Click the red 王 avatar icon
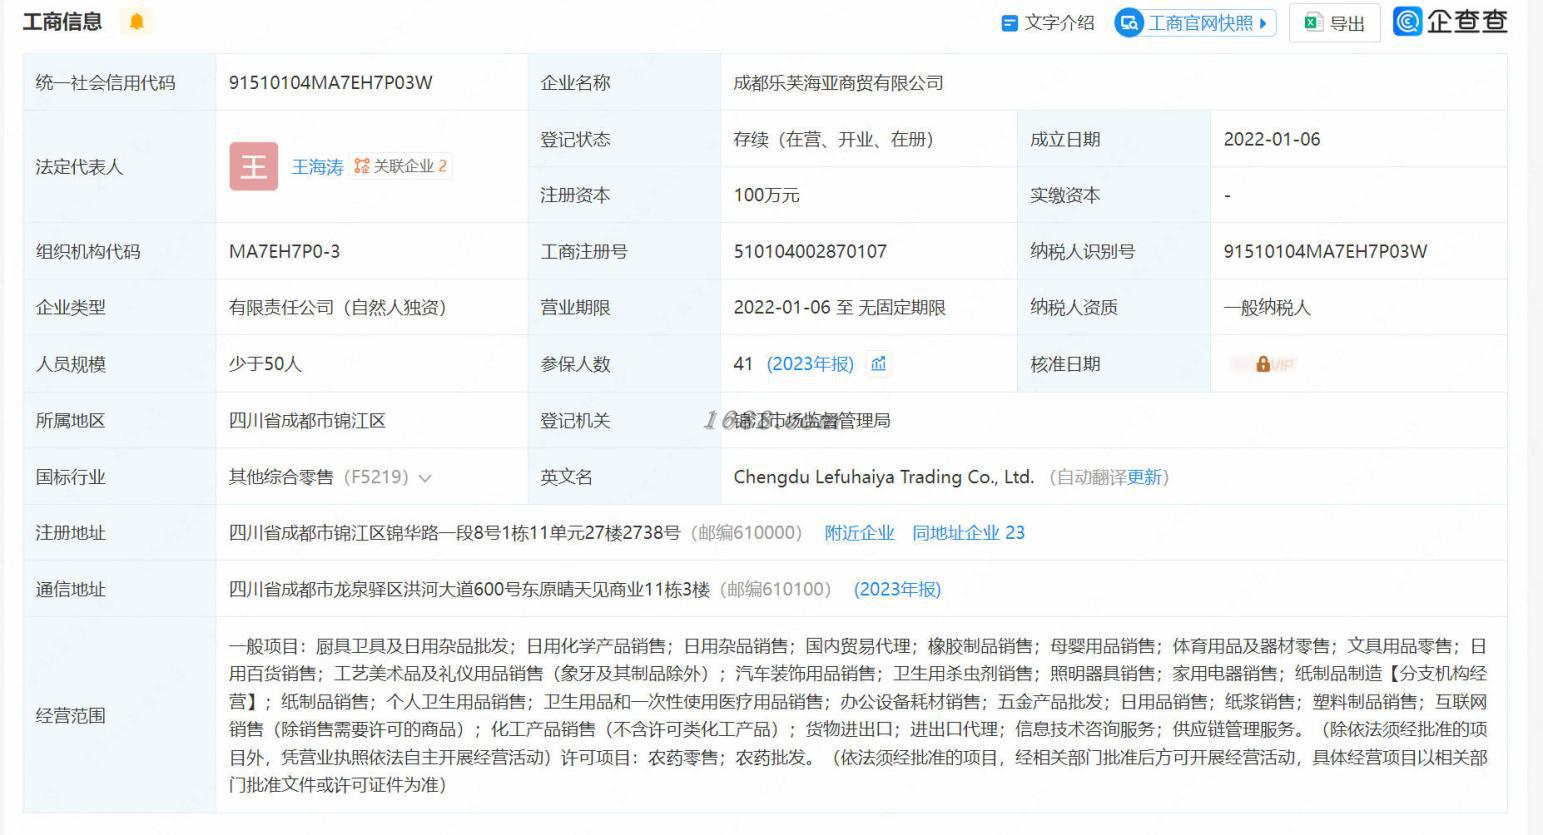This screenshot has width=1543, height=835. point(253,166)
